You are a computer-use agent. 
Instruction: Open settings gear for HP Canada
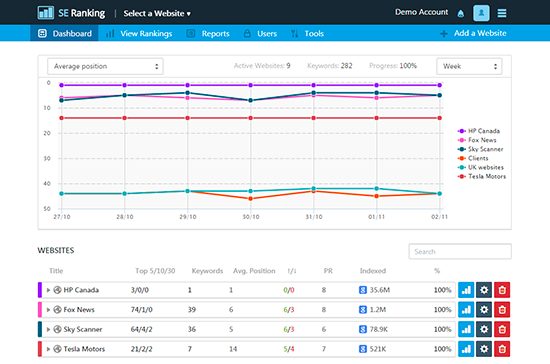[484, 290]
